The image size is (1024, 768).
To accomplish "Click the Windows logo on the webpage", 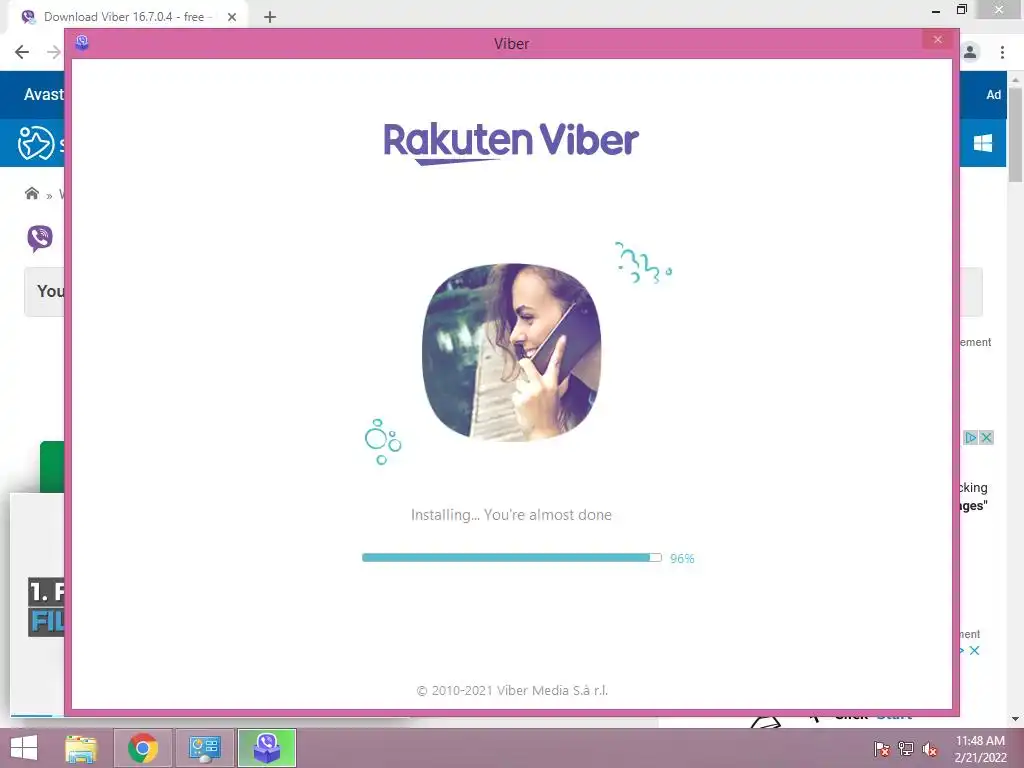I will [983, 143].
